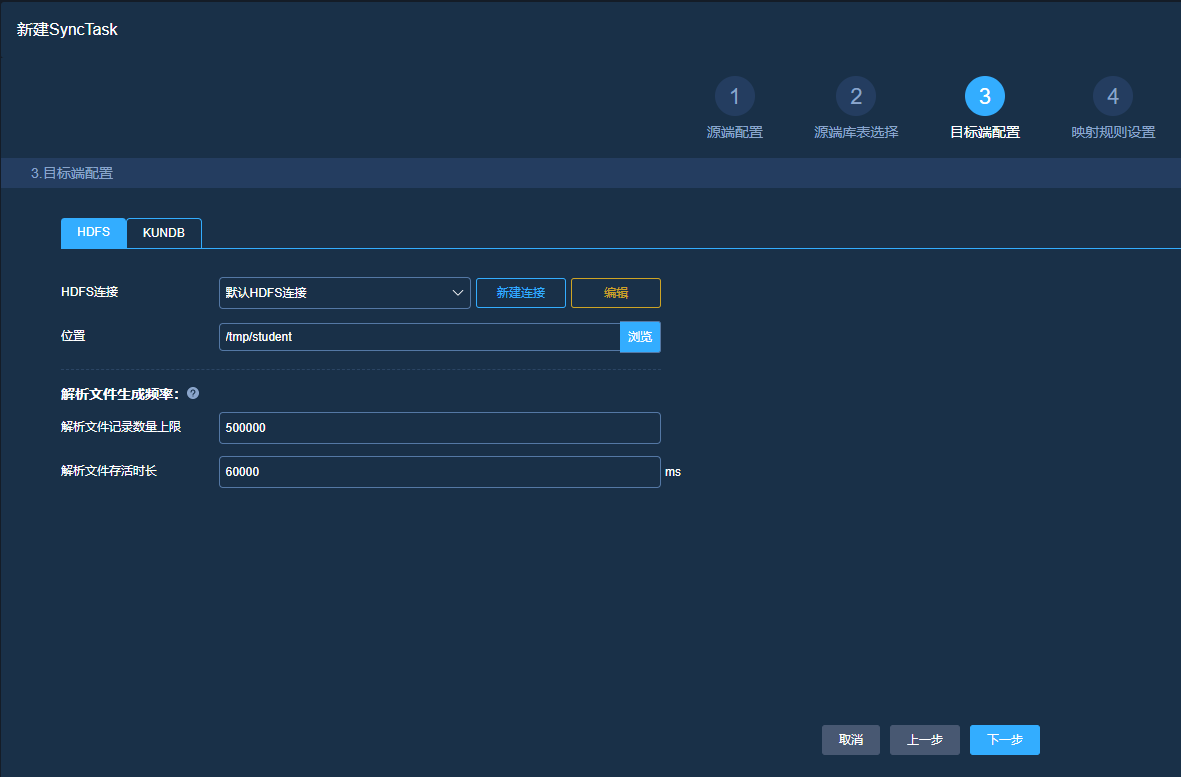1181x777 pixels.
Task: Click the /tmp/student location field
Action: click(419, 337)
